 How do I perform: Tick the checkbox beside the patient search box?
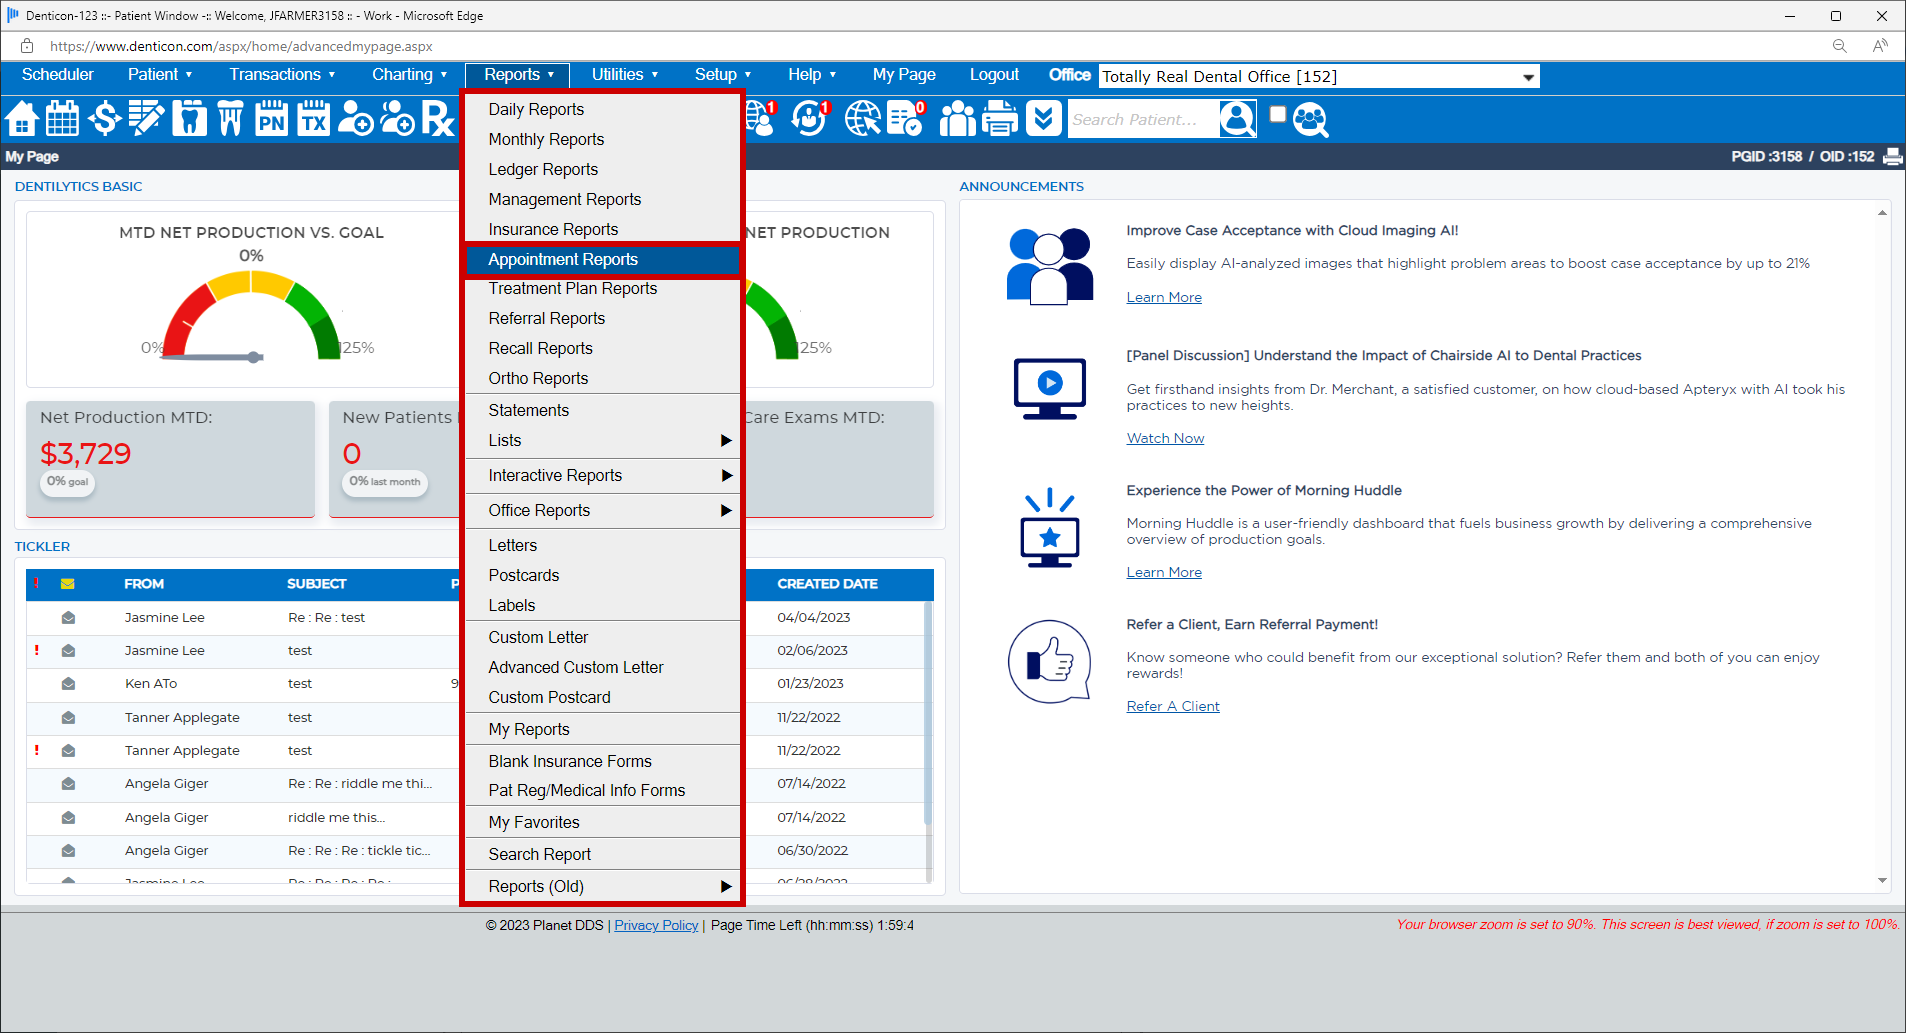tap(1277, 114)
